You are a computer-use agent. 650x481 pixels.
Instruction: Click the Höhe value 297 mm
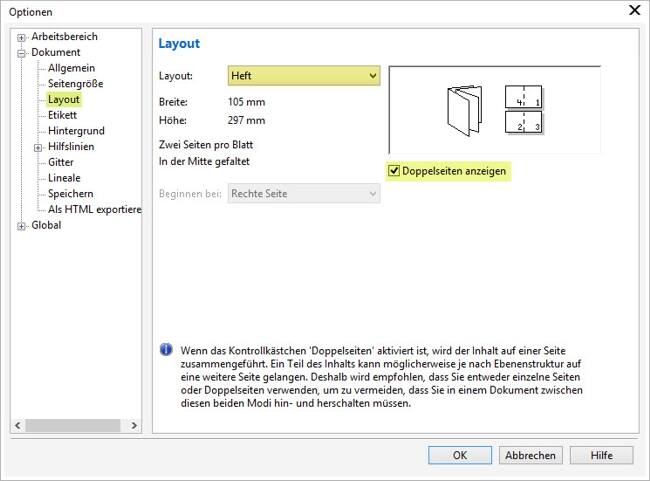pyautogui.click(x=246, y=120)
